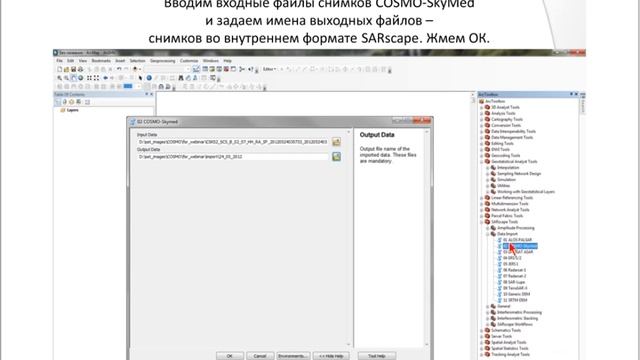Browse for Input Data file
640x360 pixels.
coord(336,142)
